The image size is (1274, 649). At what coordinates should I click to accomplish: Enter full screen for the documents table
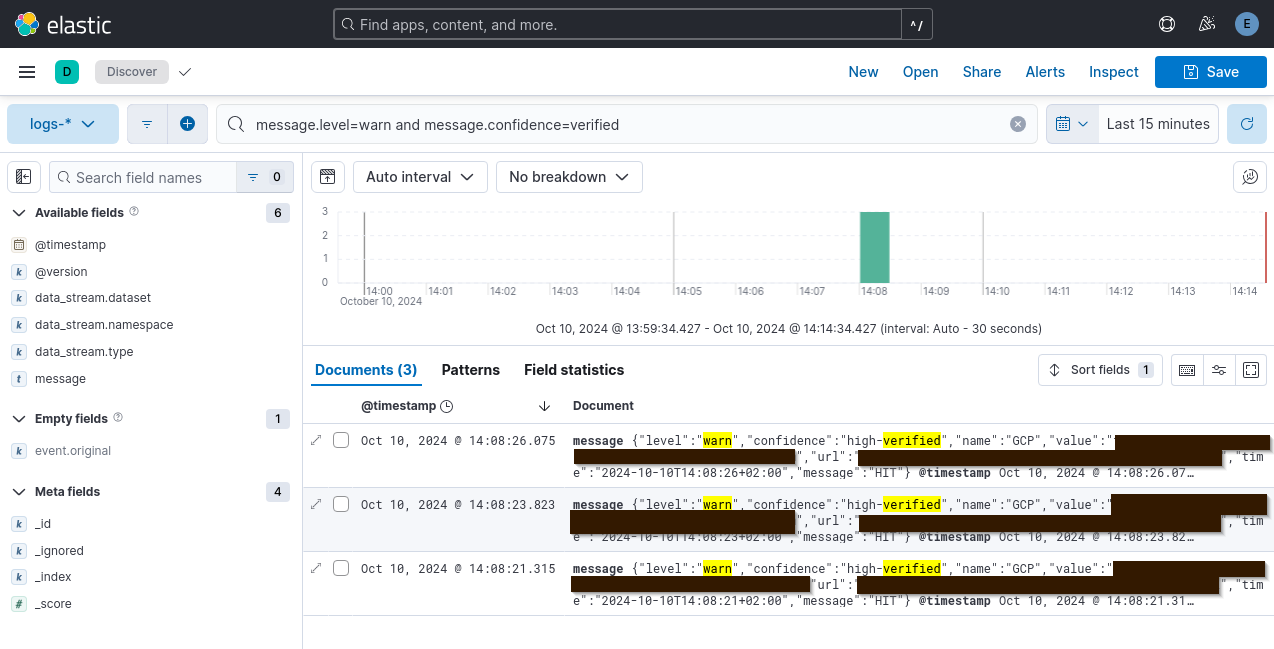pos(1250,370)
